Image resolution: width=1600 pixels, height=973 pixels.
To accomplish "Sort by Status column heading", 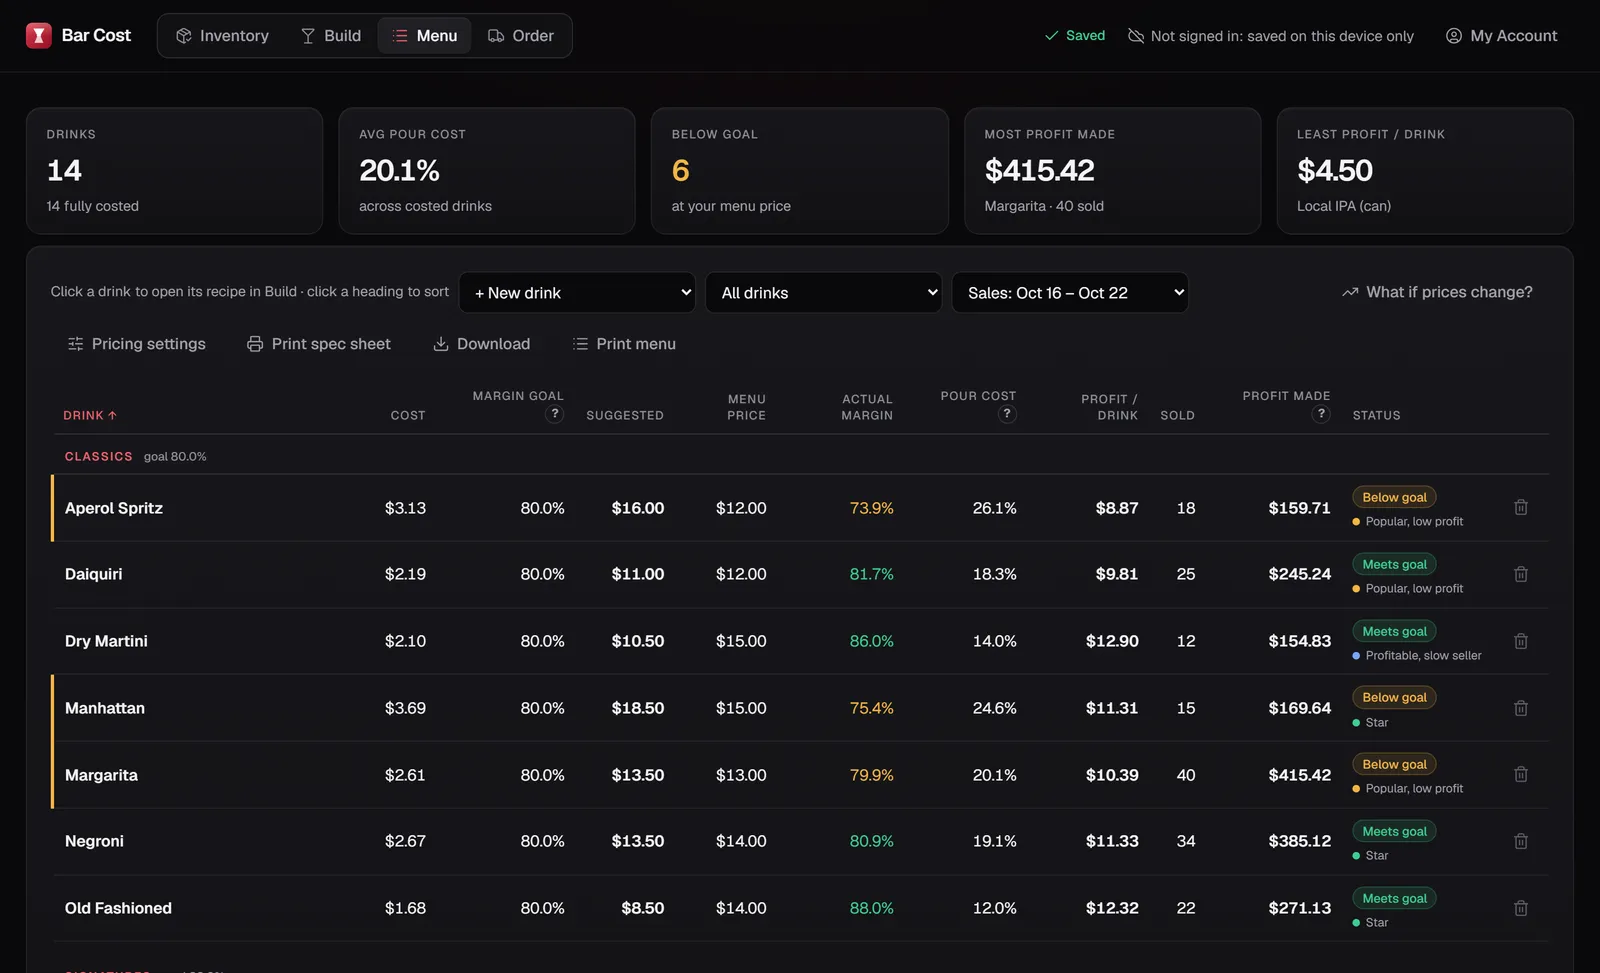I will click(1376, 415).
